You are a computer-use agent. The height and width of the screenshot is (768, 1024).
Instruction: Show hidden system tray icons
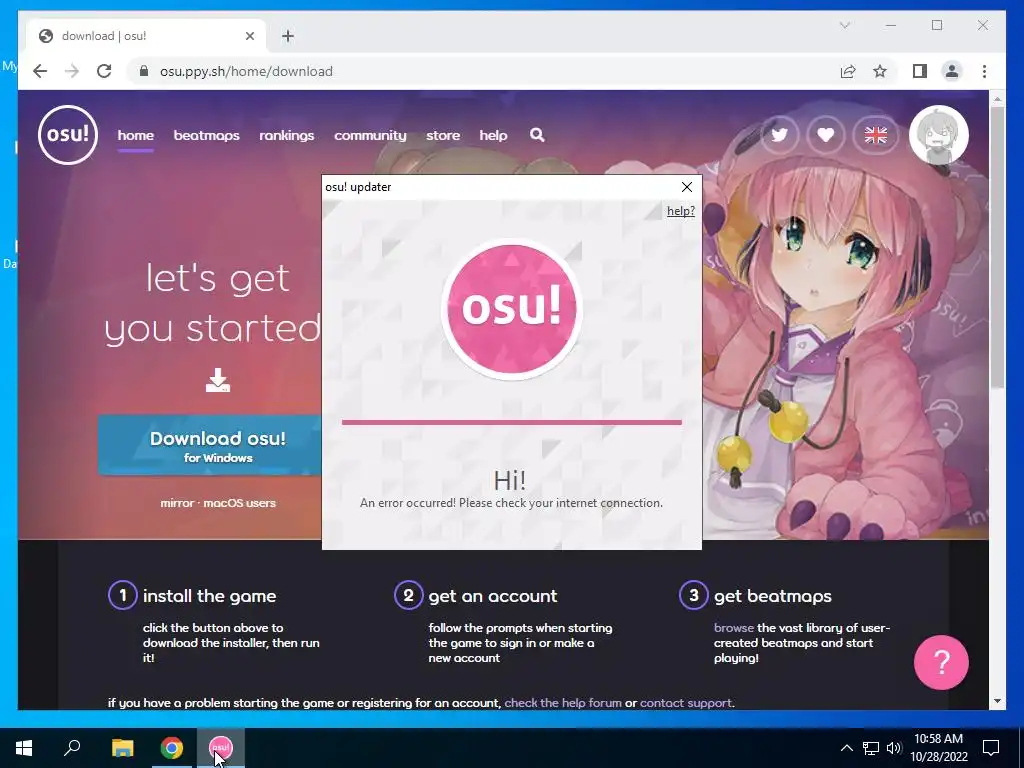click(846, 748)
